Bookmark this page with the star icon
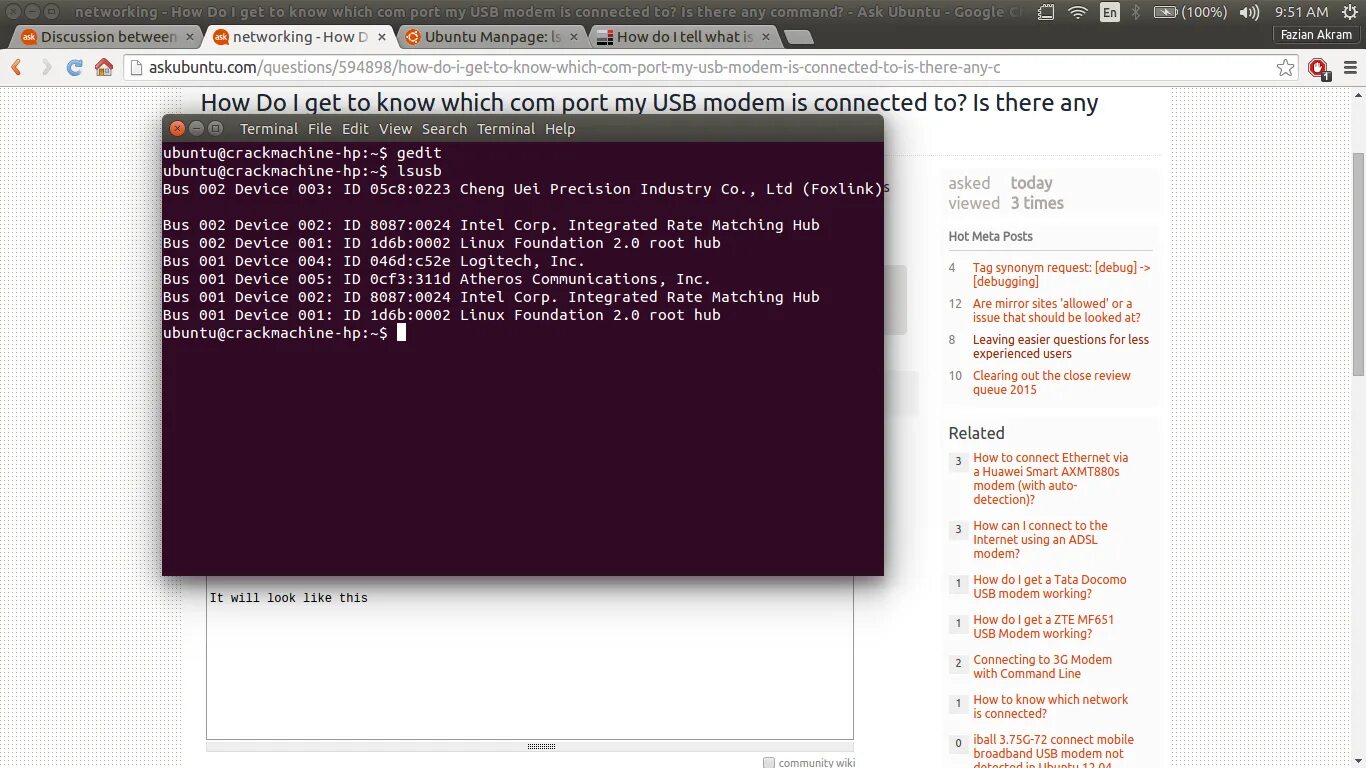The width and height of the screenshot is (1366, 768). [x=1286, y=68]
